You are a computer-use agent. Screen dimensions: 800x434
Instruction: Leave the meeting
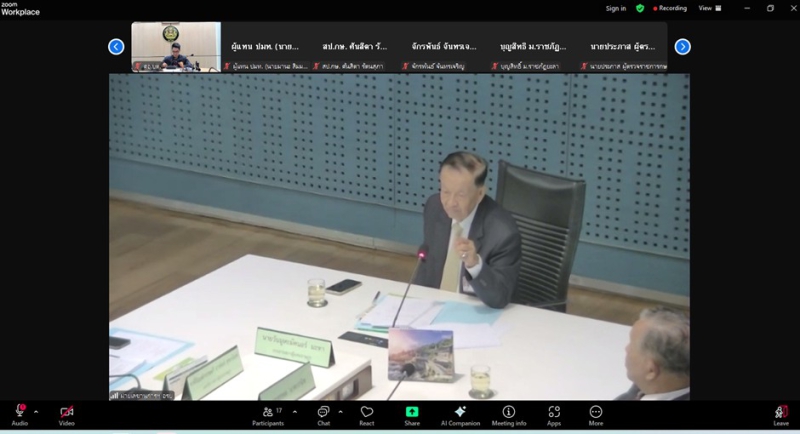pyautogui.click(x=781, y=413)
